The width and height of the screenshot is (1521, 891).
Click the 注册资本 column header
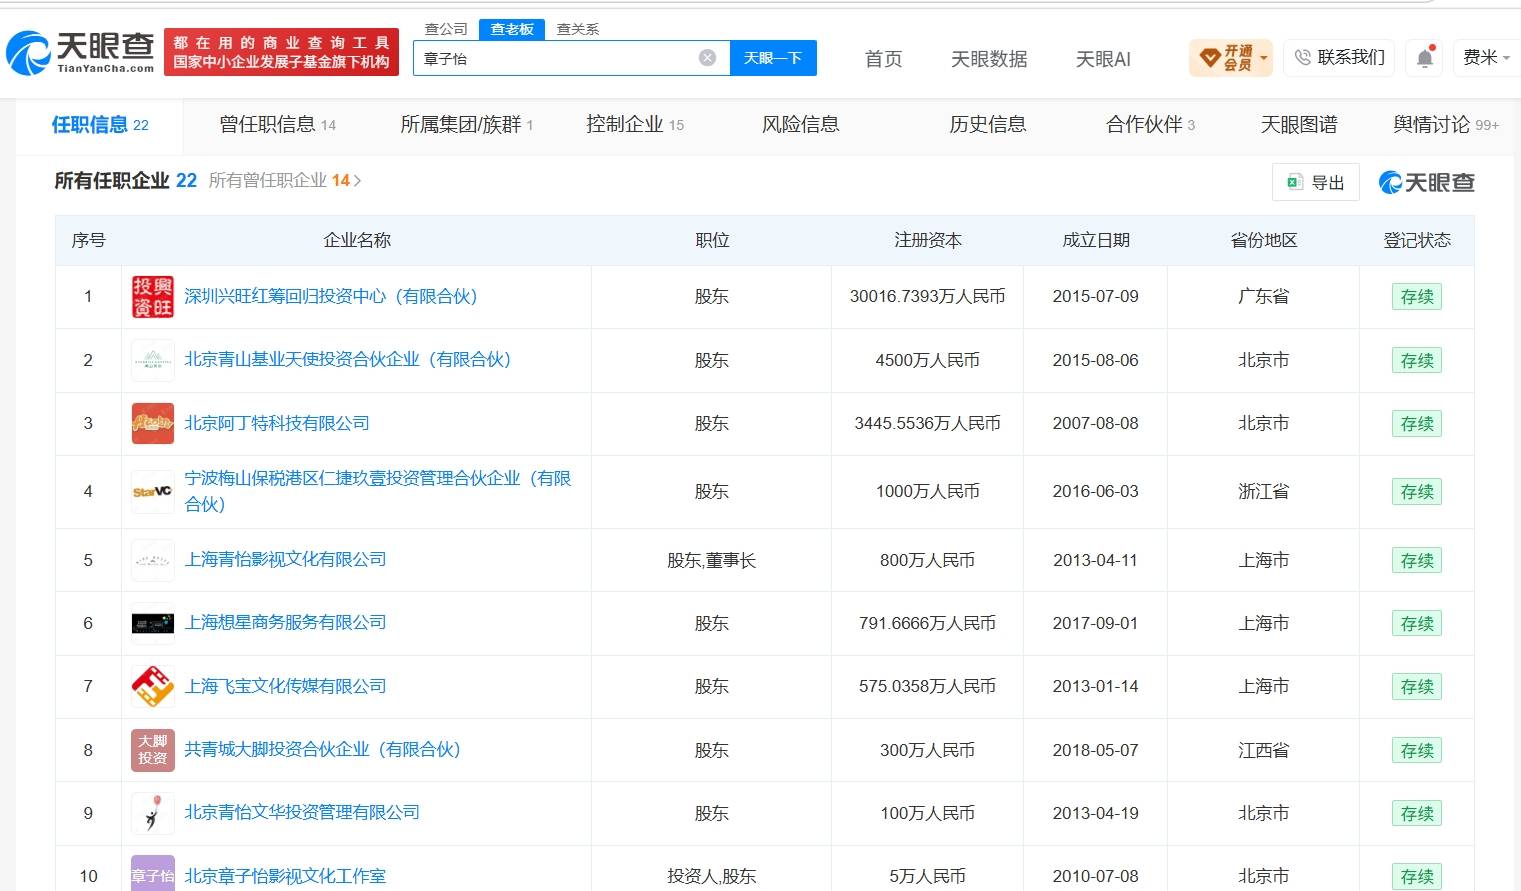[x=928, y=240]
